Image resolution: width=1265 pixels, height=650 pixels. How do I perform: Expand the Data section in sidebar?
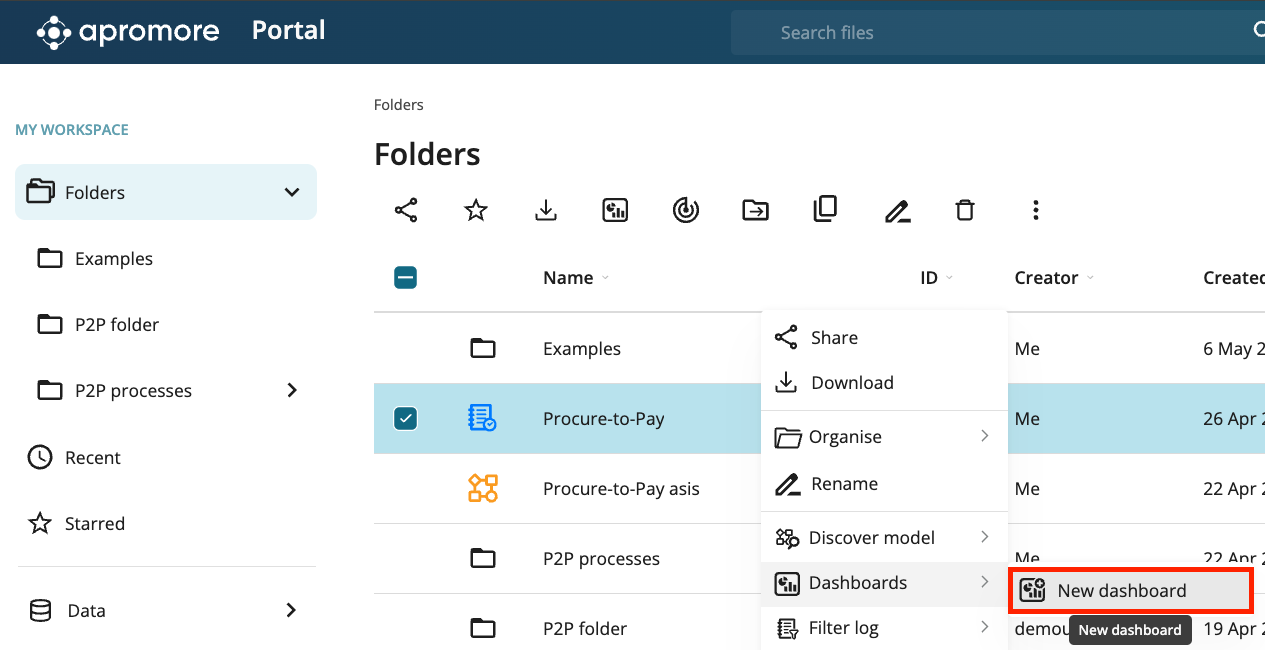(x=291, y=610)
